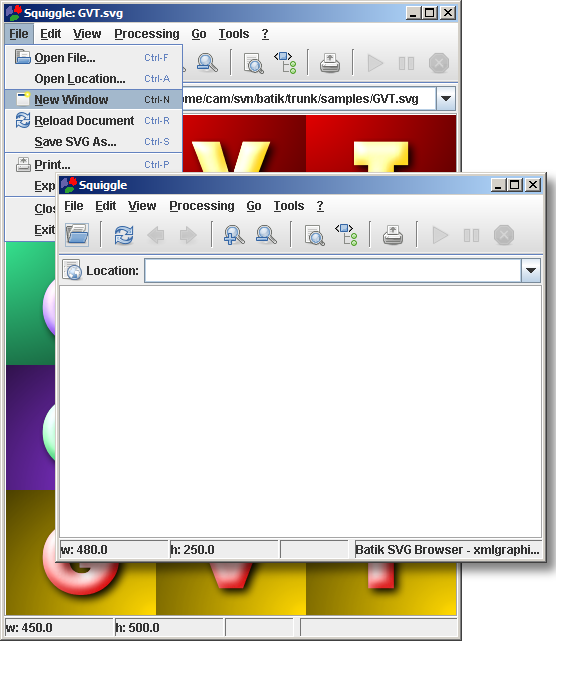Choose Save SVG As... from File menu
Screen dimensions: 580x698
[x=93, y=142]
